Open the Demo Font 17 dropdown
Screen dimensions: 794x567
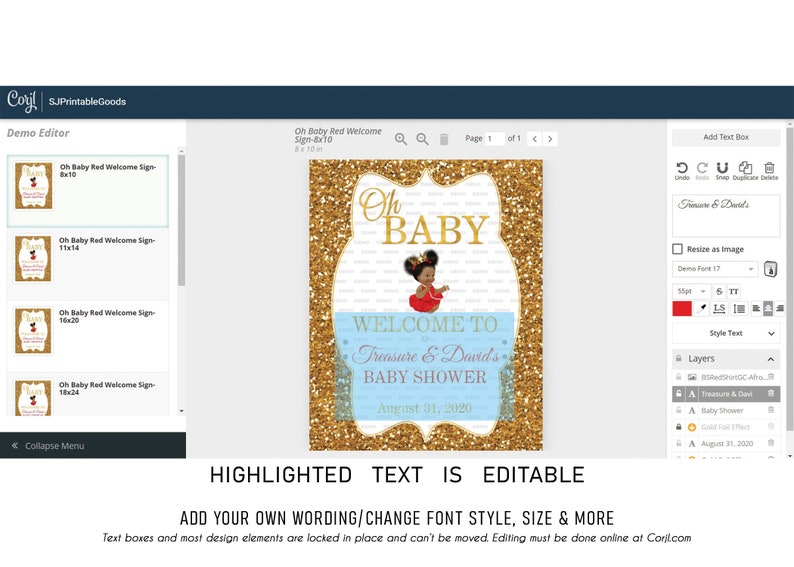click(x=715, y=269)
